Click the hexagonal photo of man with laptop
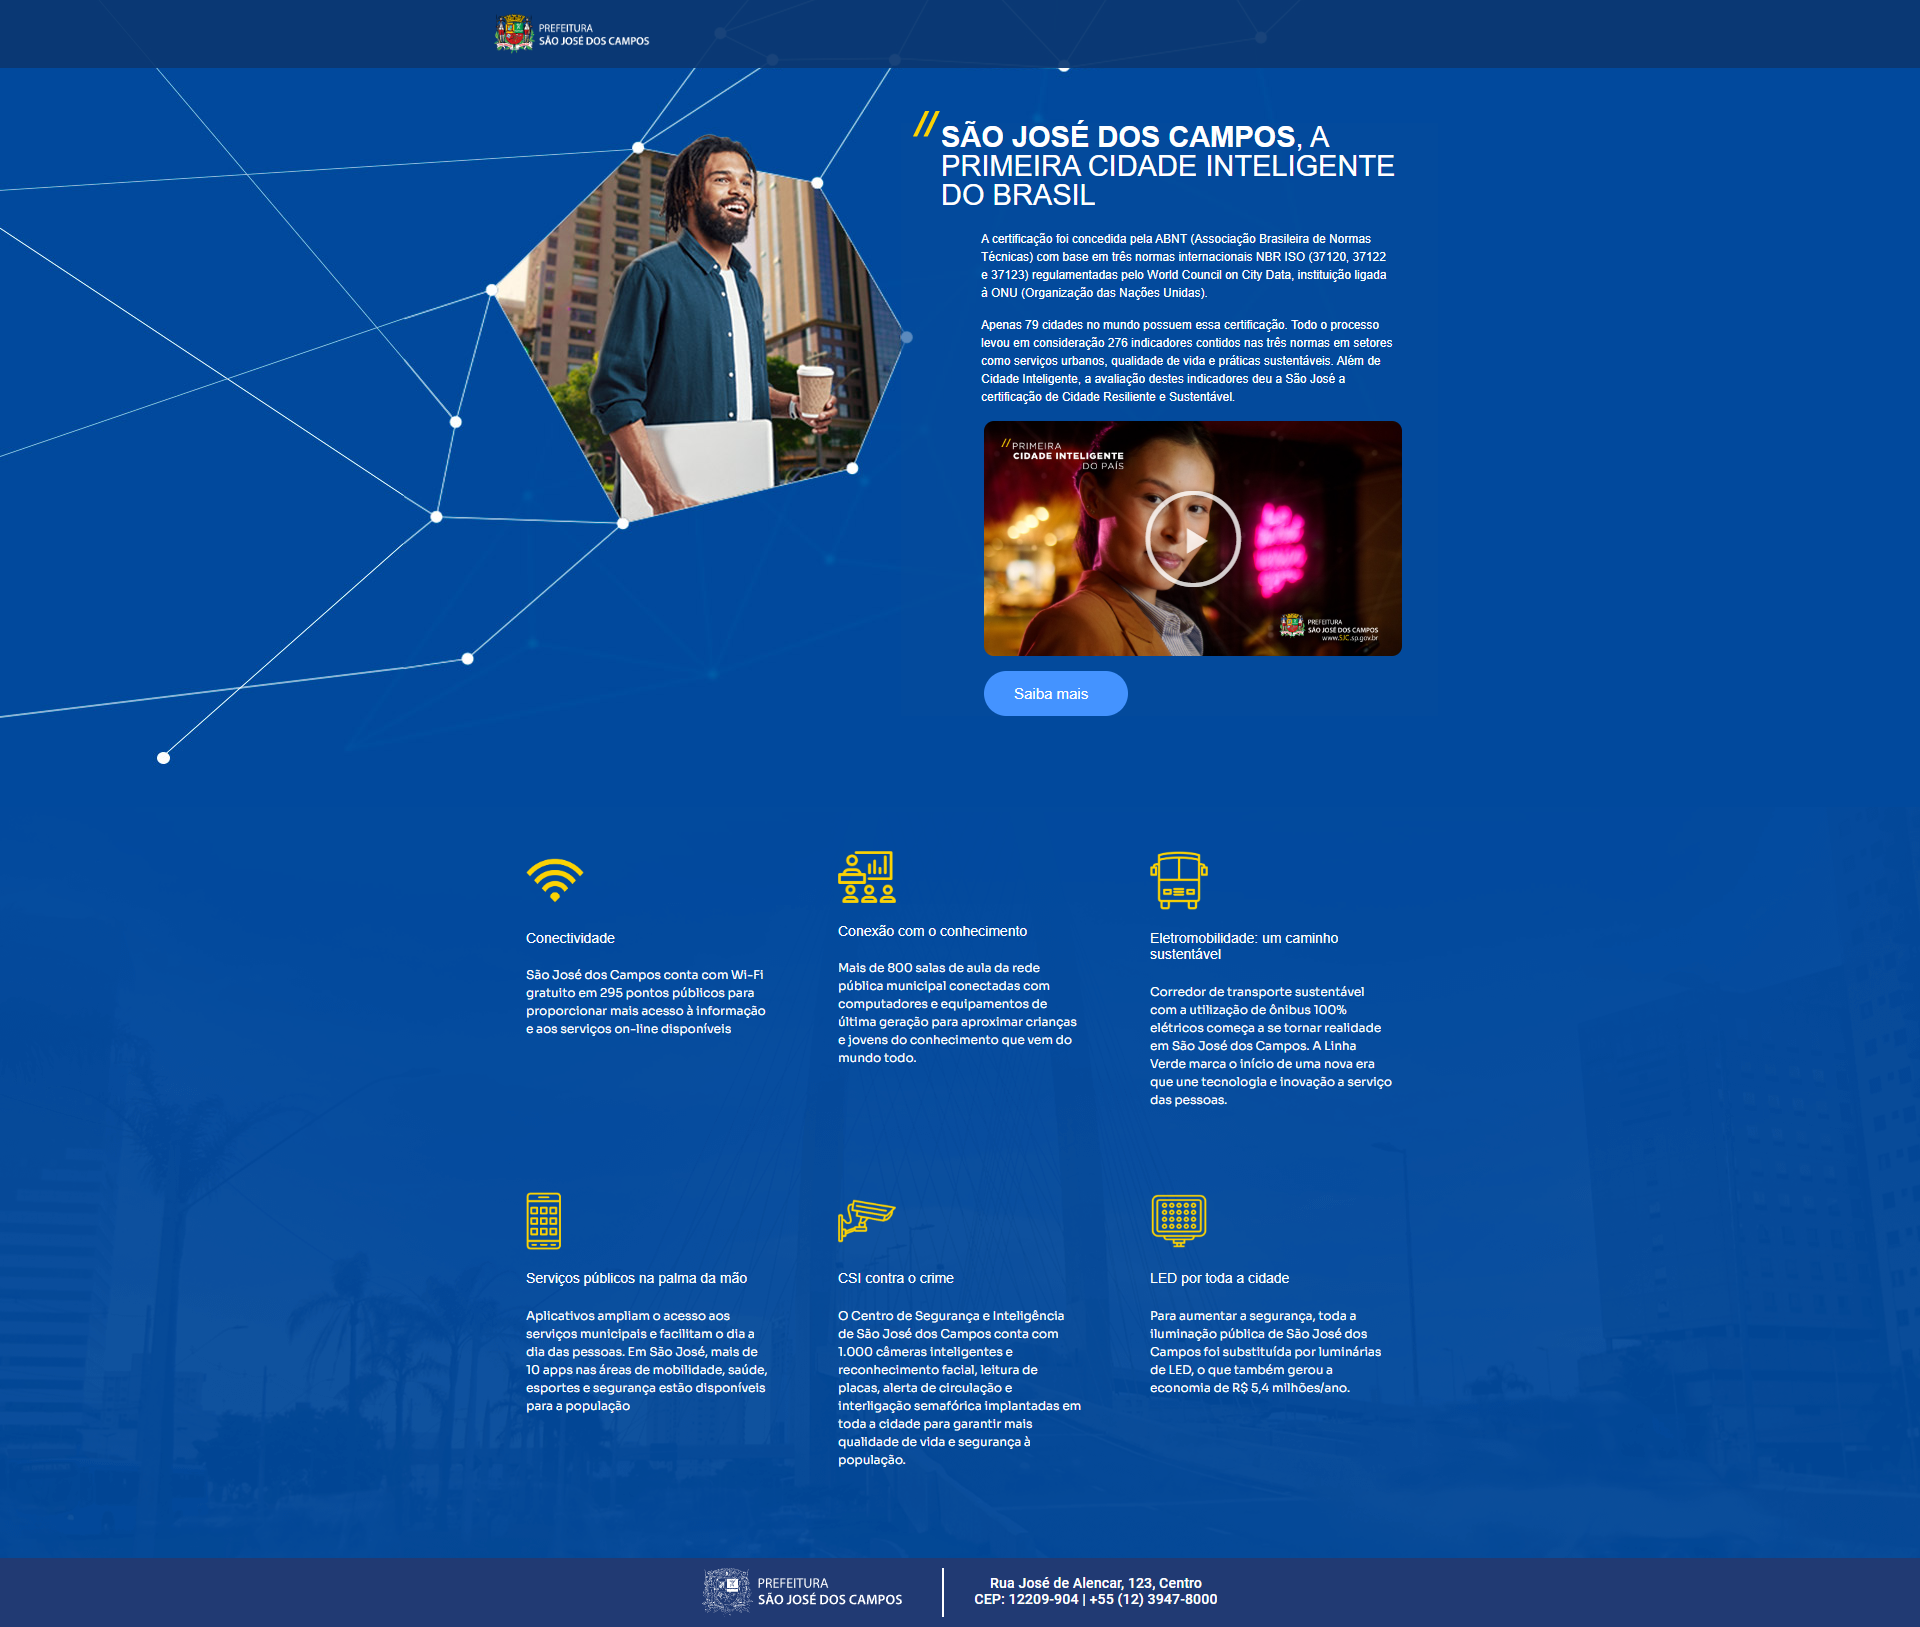The image size is (1920, 1627). tap(700, 330)
